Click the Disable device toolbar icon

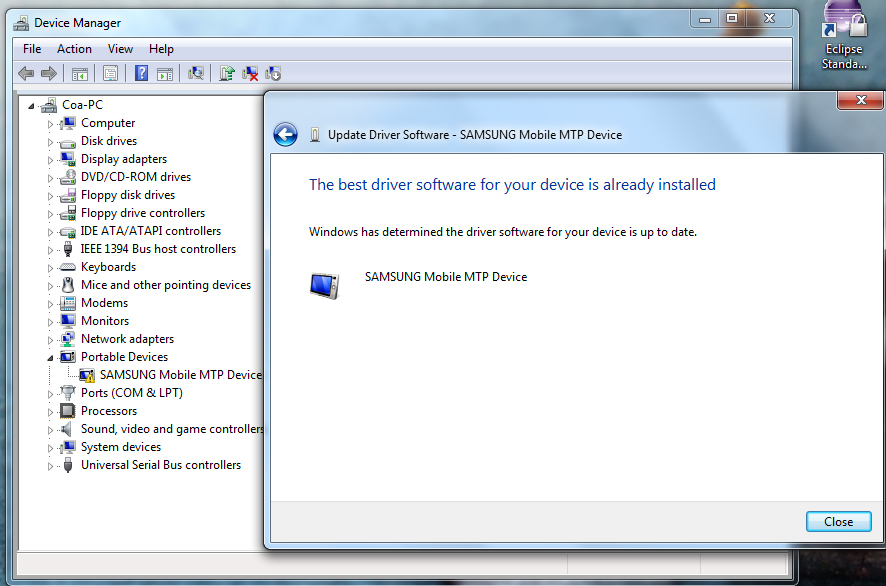pos(273,73)
